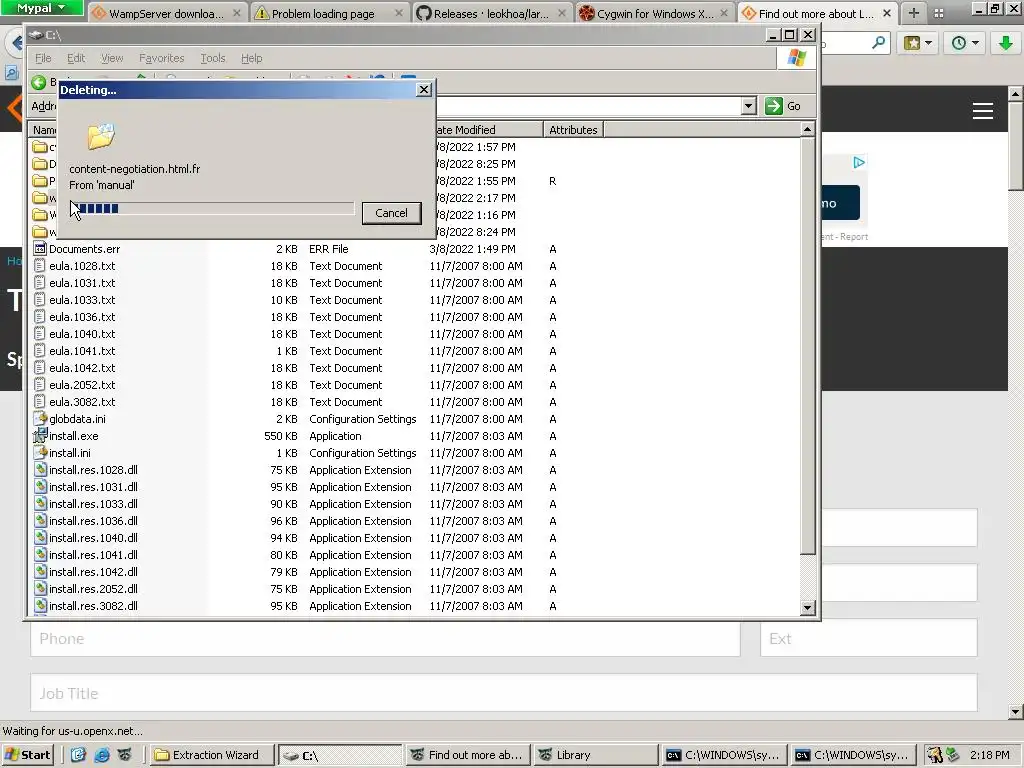Viewport: 1024px width, 768px height.
Task: Open a new browser tab
Action: (914, 13)
